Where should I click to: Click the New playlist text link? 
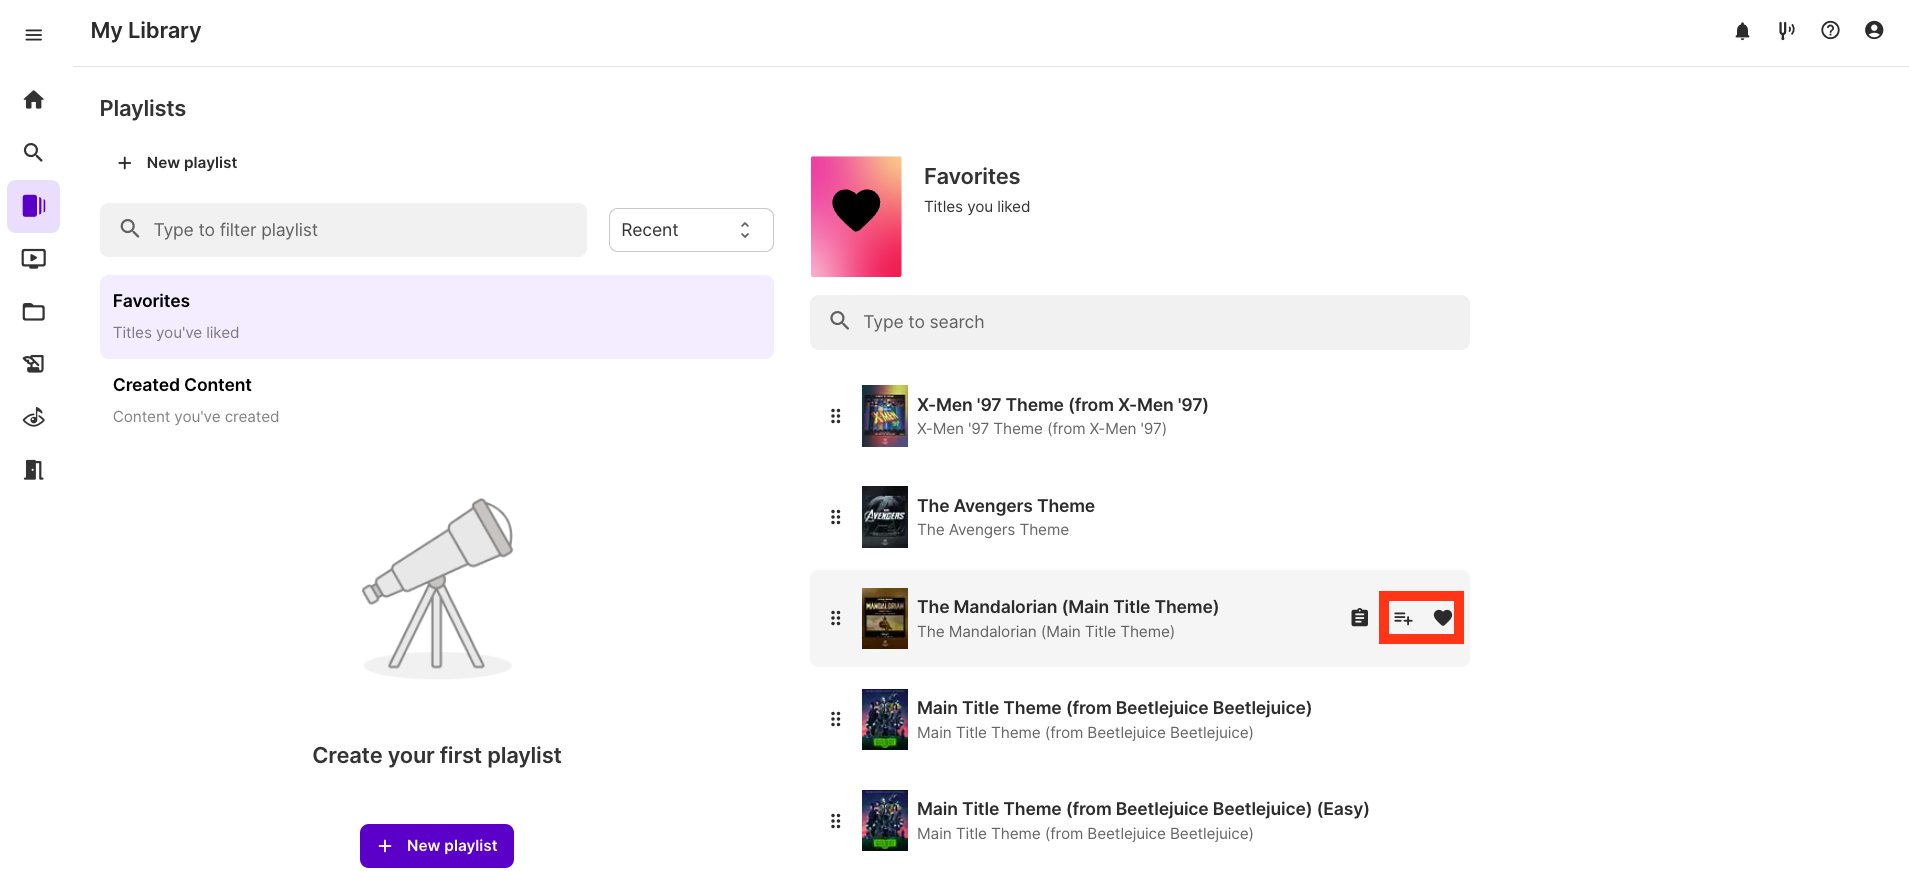click(x=192, y=163)
